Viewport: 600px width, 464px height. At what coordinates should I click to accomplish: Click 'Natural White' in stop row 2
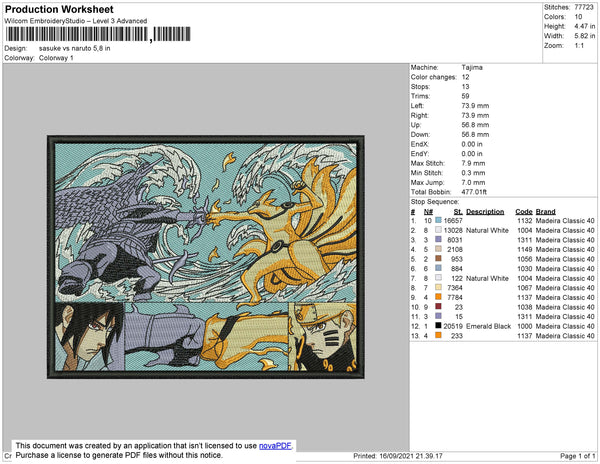coord(488,230)
